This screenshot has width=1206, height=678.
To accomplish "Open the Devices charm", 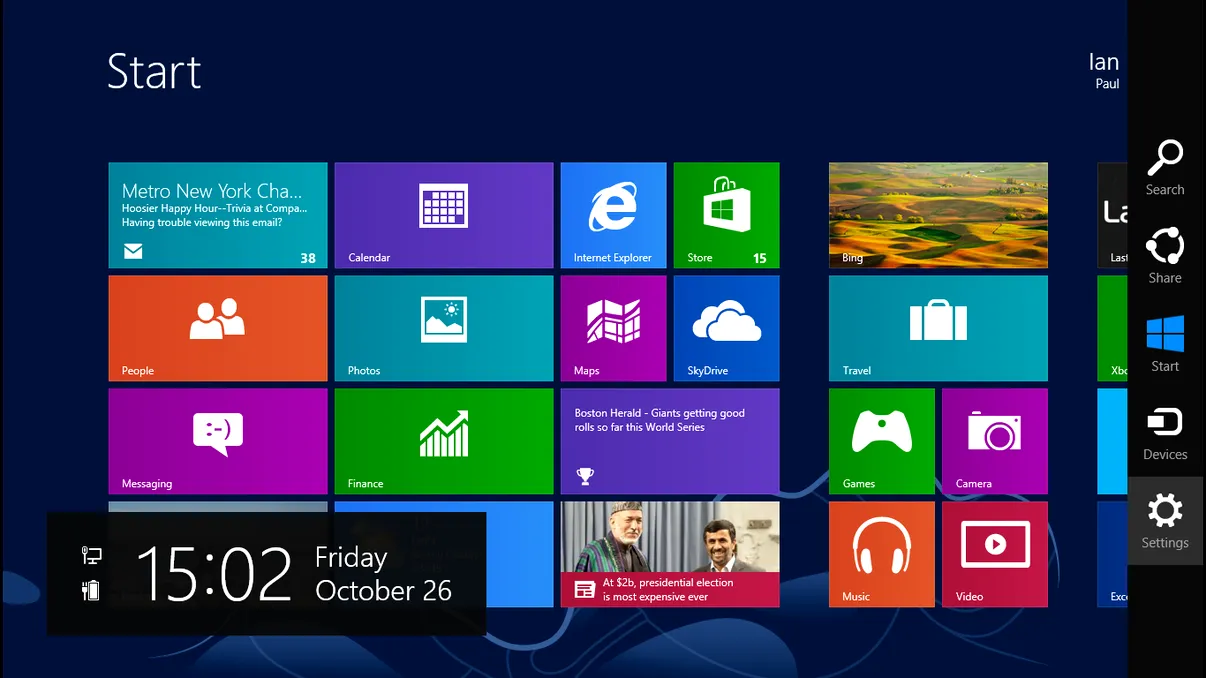I will point(1164,430).
